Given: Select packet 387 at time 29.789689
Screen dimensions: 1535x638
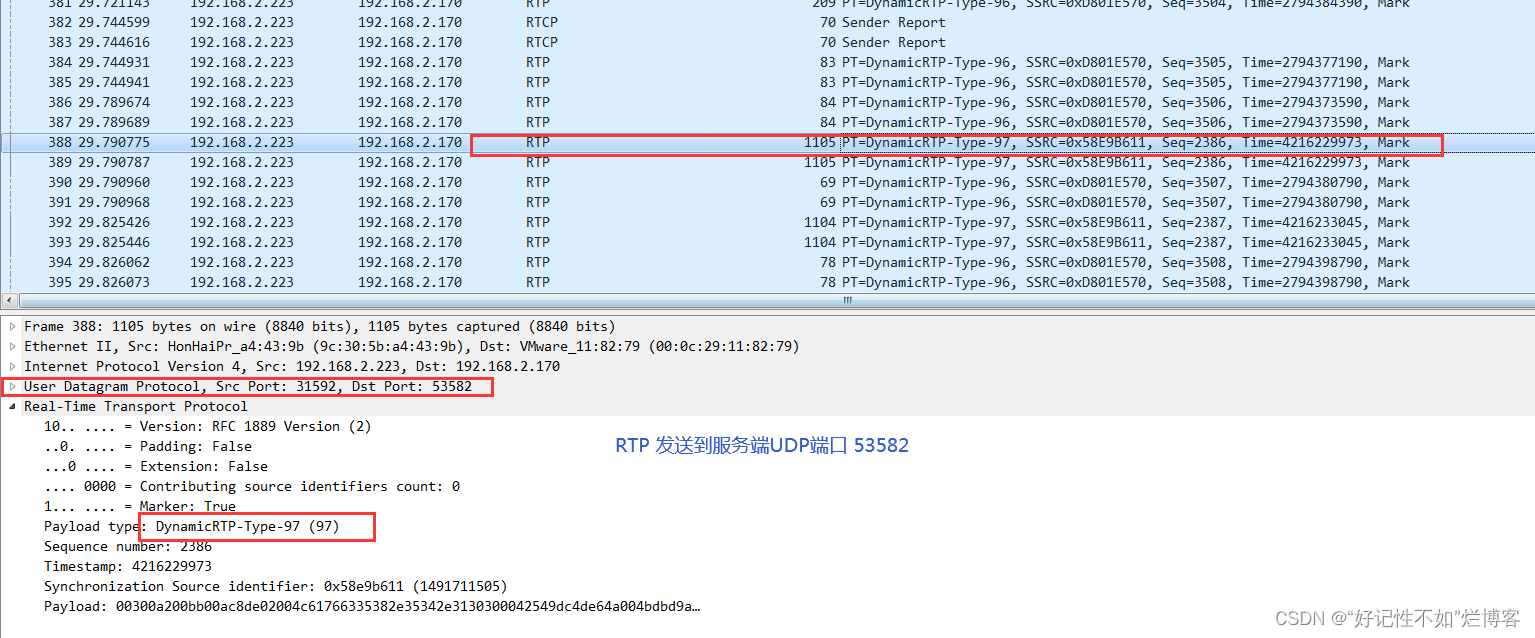Looking at the screenshot, I should click(x=767, y=122).
